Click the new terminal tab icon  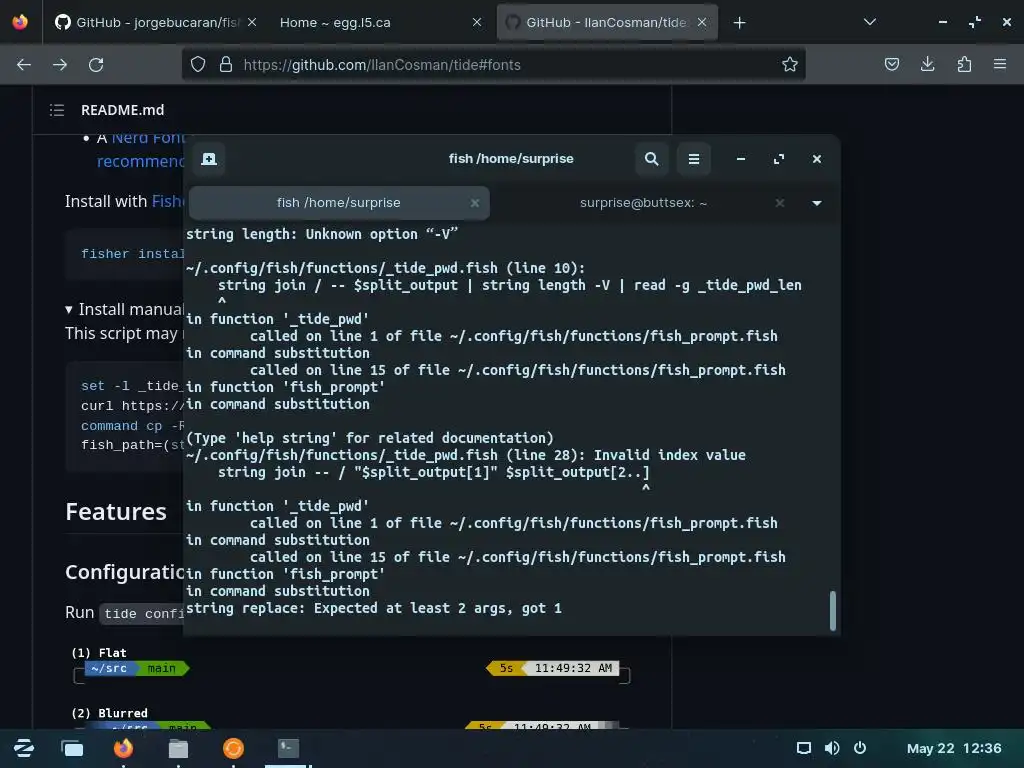click(x=209, y=159)
